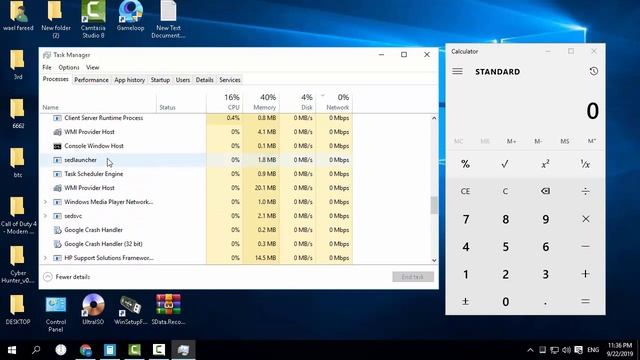Open the Gameloop desktop shortcut
Image resolution: width=640 pixels, height=360 pixels.
coord(131,16)
